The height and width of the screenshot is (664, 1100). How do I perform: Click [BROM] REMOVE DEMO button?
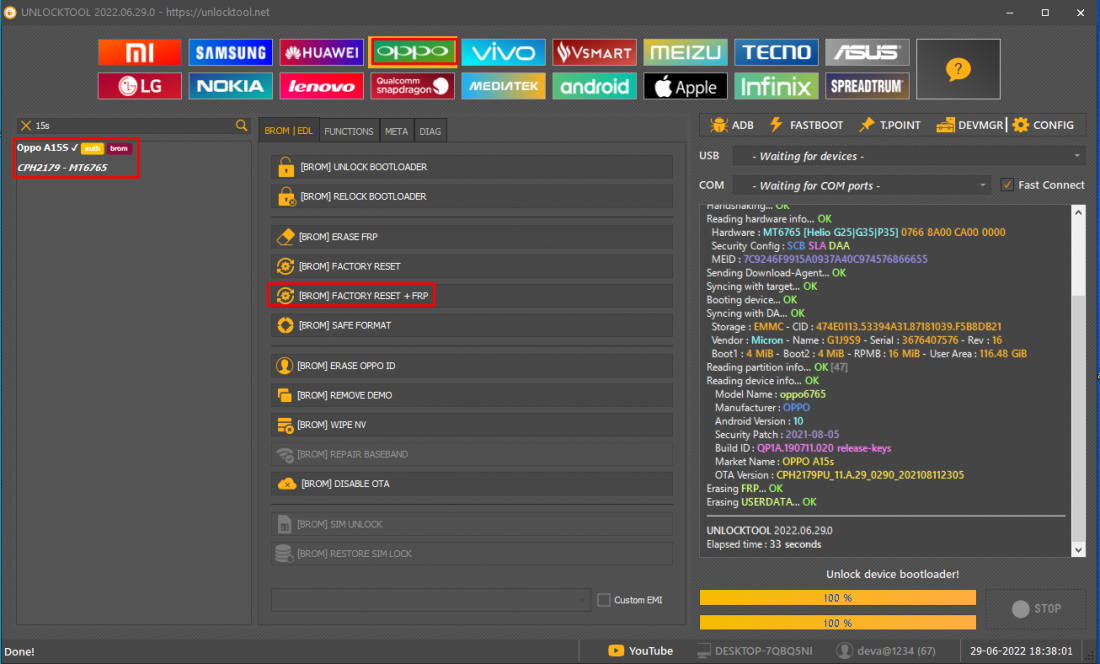[x=471, y=395]
